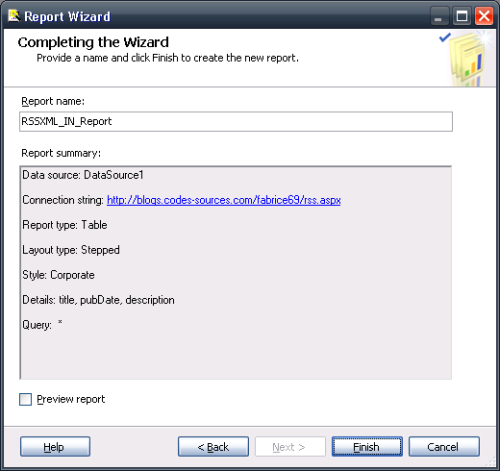Screen dimensions: 500x471
Task: Click the grayed-out Next button
Action: point(290,447)
